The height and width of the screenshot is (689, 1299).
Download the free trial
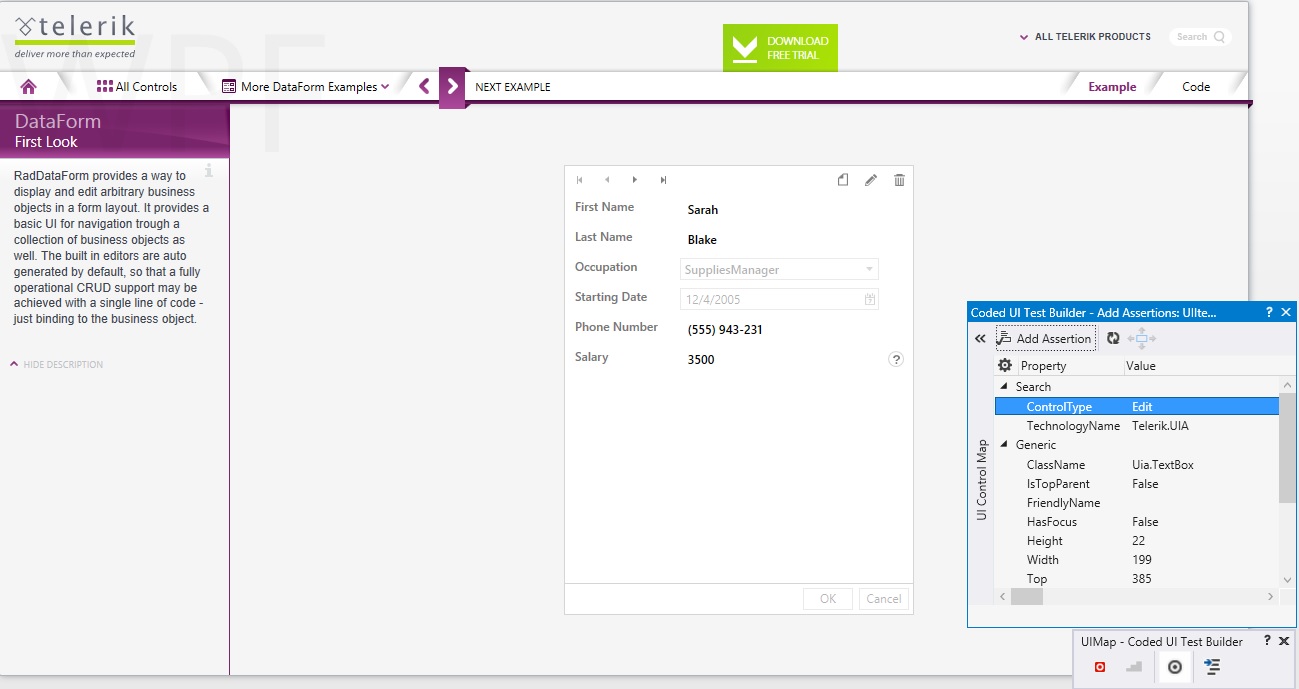point(780,48)
